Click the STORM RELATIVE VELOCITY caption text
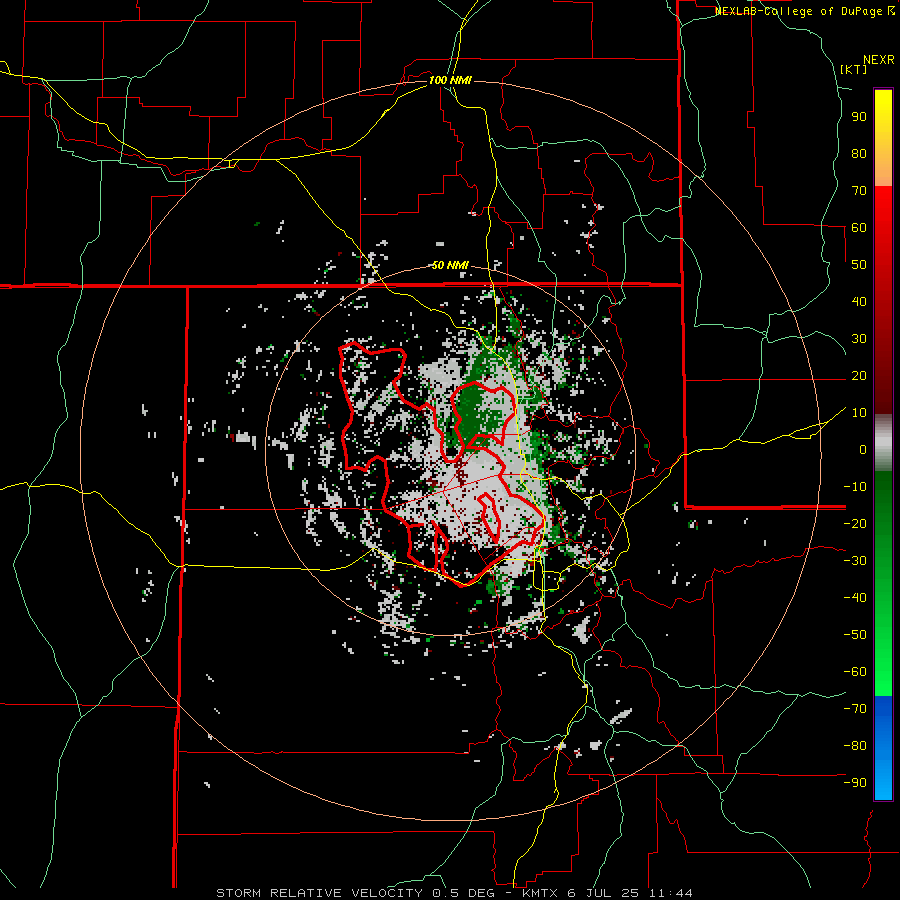This screenshot has width=900, height=900. (x=319, y=893)
